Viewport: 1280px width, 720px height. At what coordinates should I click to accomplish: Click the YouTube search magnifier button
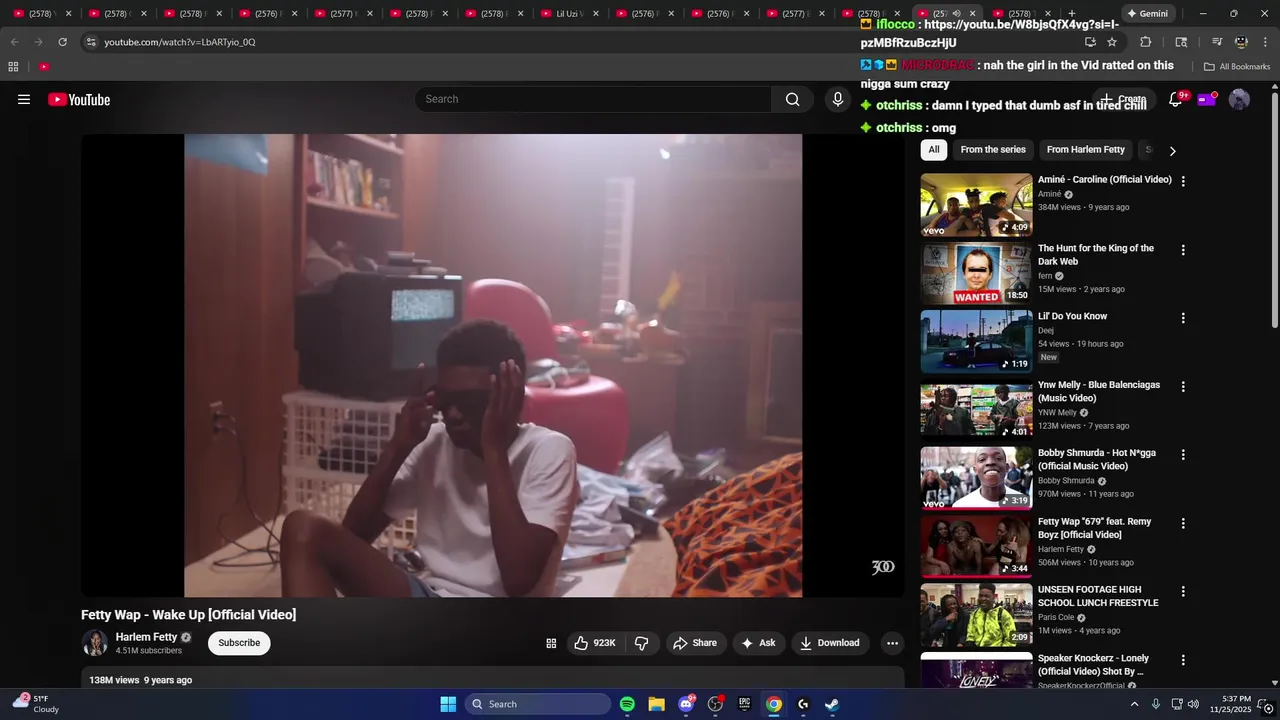[792, 99]
